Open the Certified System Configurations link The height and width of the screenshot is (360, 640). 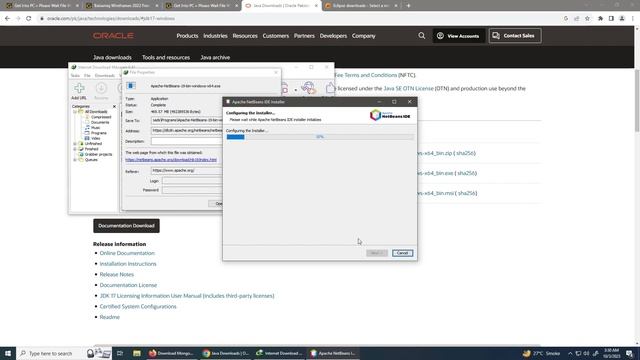[x=138, y=306]
